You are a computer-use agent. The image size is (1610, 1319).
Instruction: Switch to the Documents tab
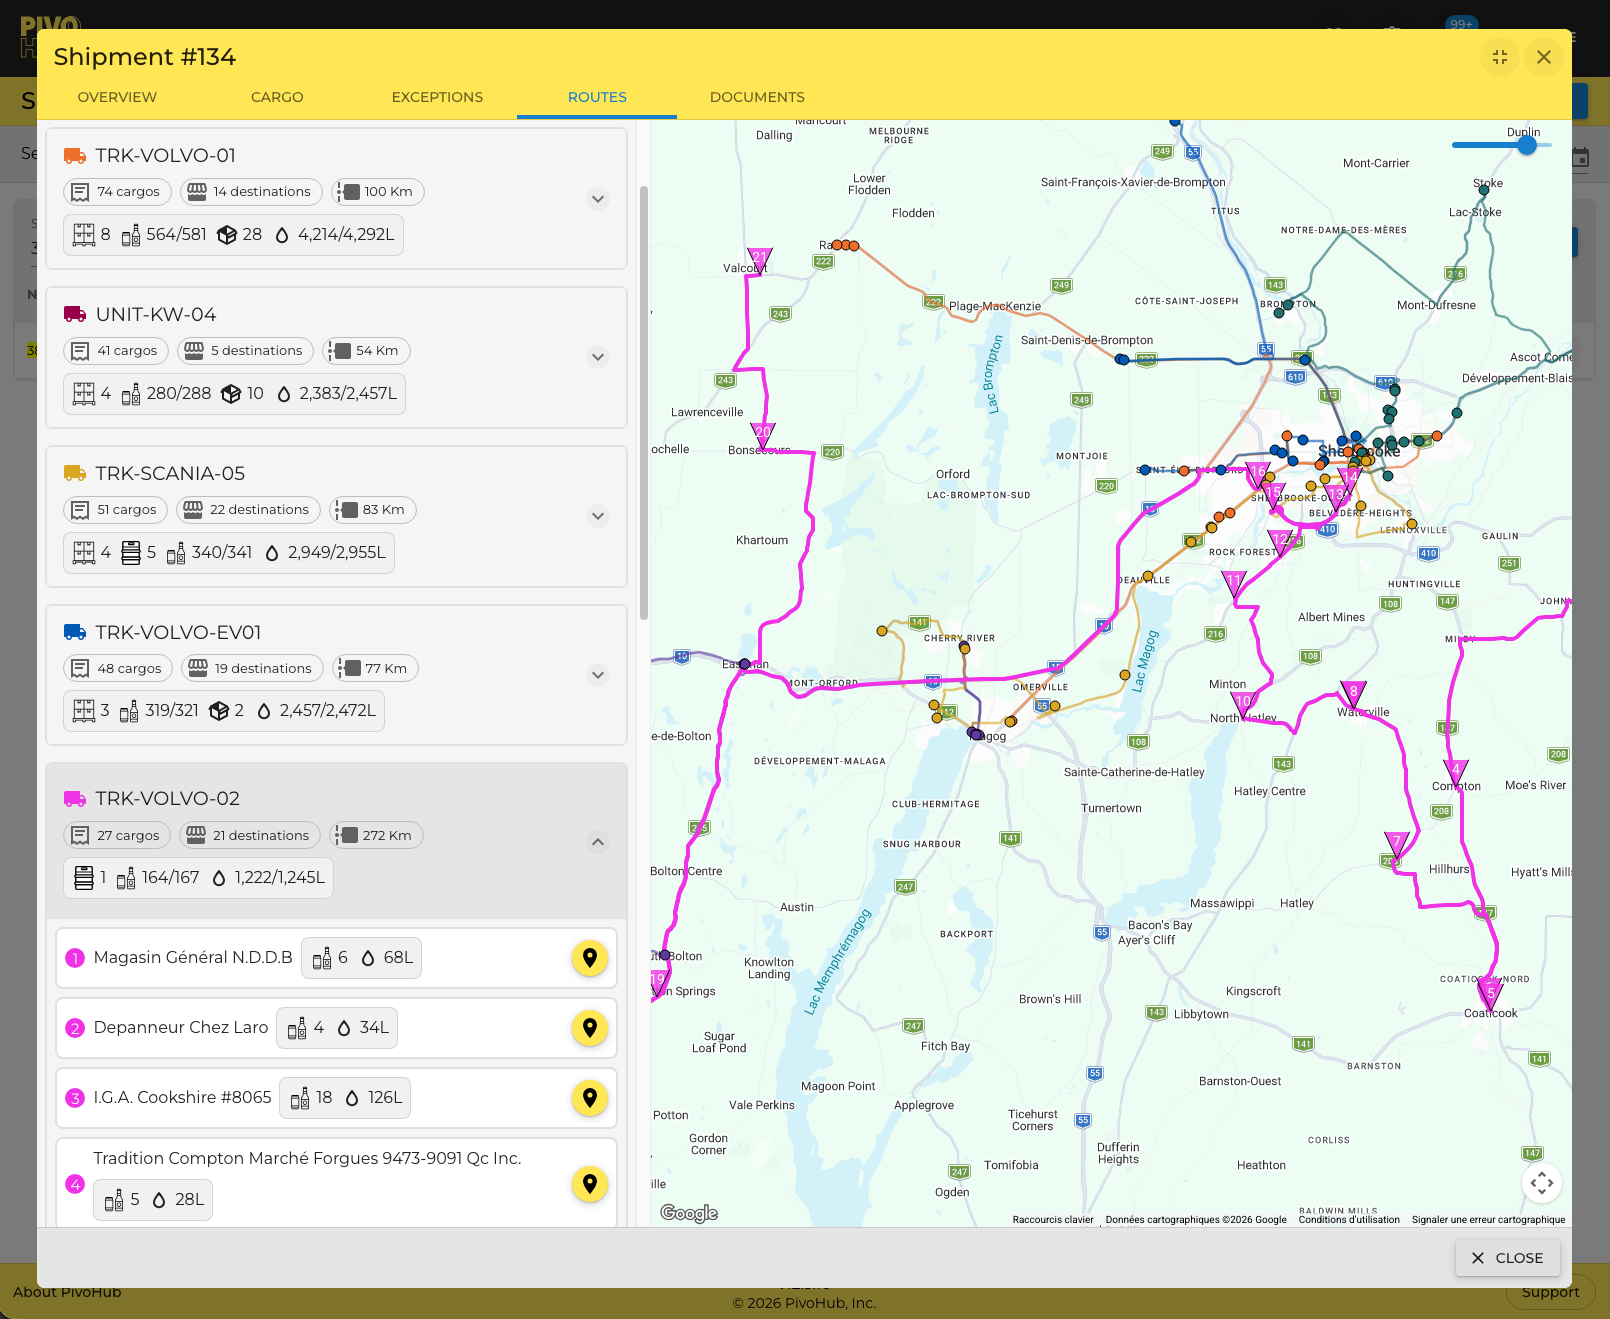[757, 97]
